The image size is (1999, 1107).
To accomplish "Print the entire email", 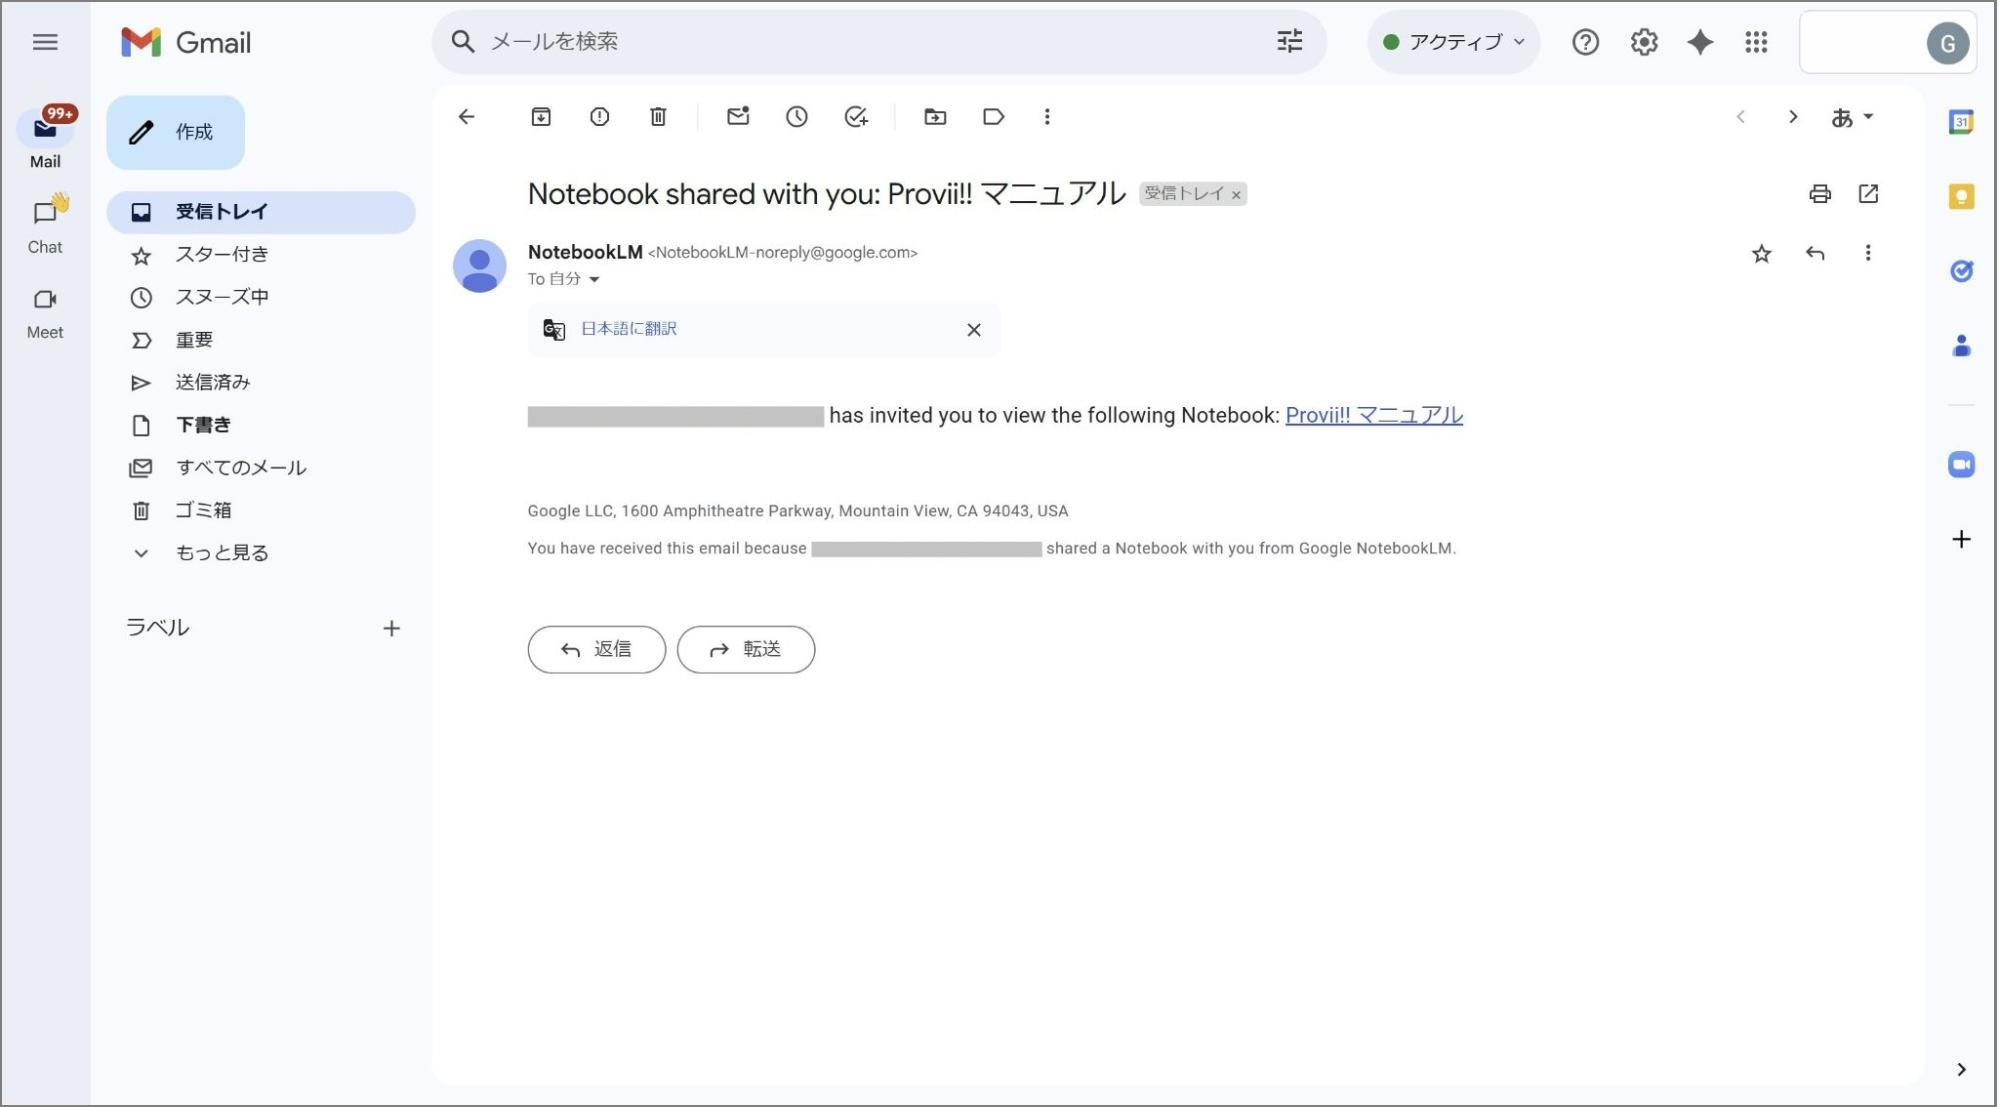I will click(x=1820, y=194).
